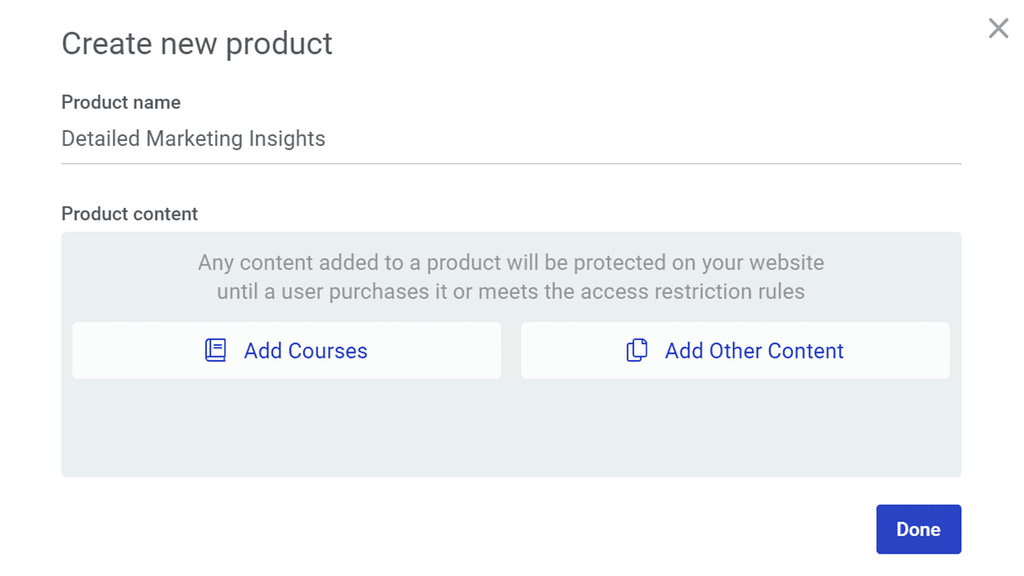Viewport: 1024px width, 576px height.
Task: Click the pages icon beside Add Other Content
Action: tap(637, 350)
